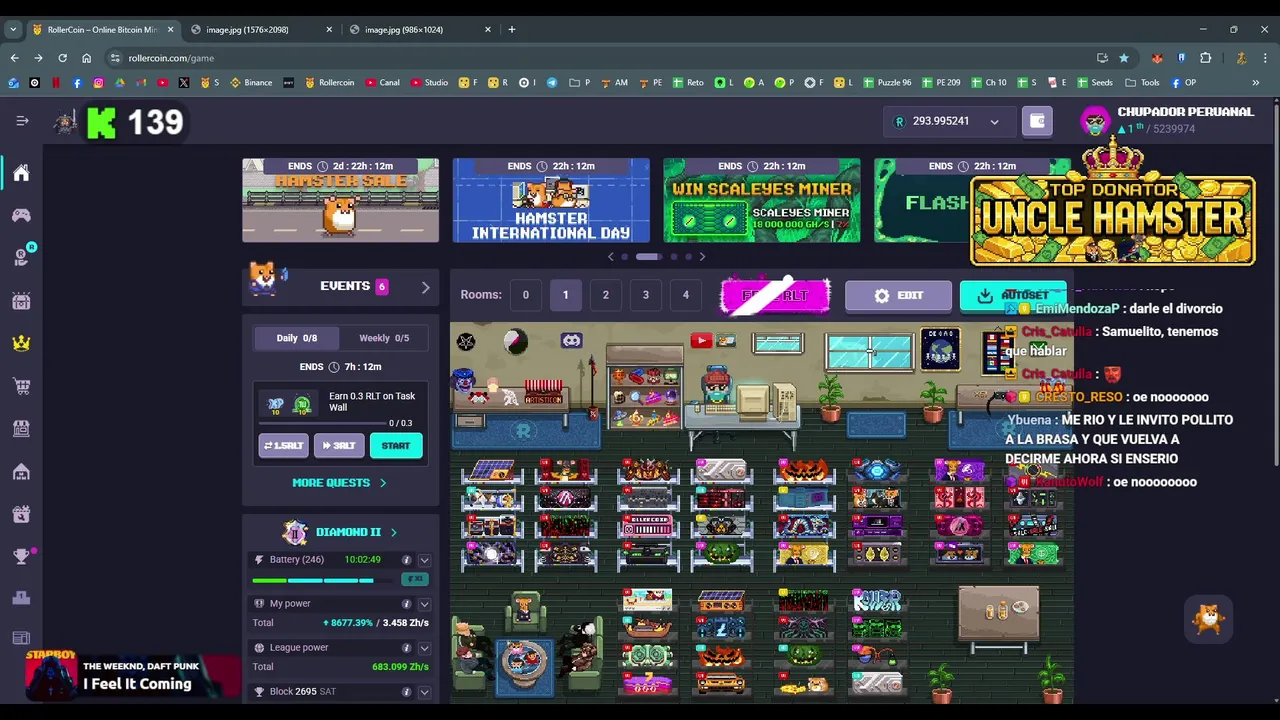Click the hamster helper icon at bottom right
Image resolution: width=1280 pixels, height=720 pixels.
pos(1208,619)
